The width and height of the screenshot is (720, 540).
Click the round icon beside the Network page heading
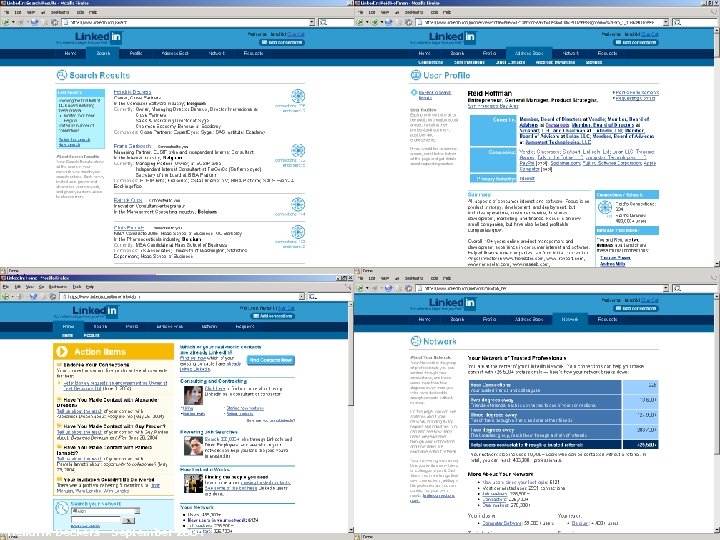[416, 341]
